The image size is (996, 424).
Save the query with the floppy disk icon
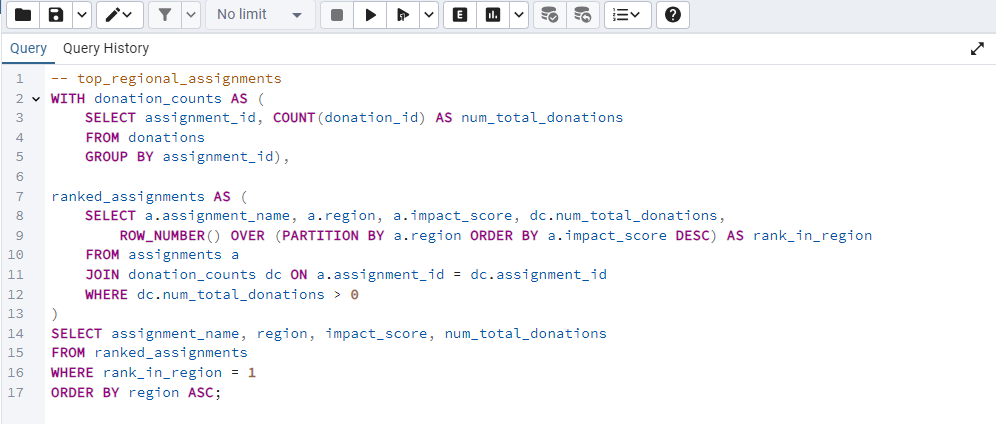pos(56,15)
